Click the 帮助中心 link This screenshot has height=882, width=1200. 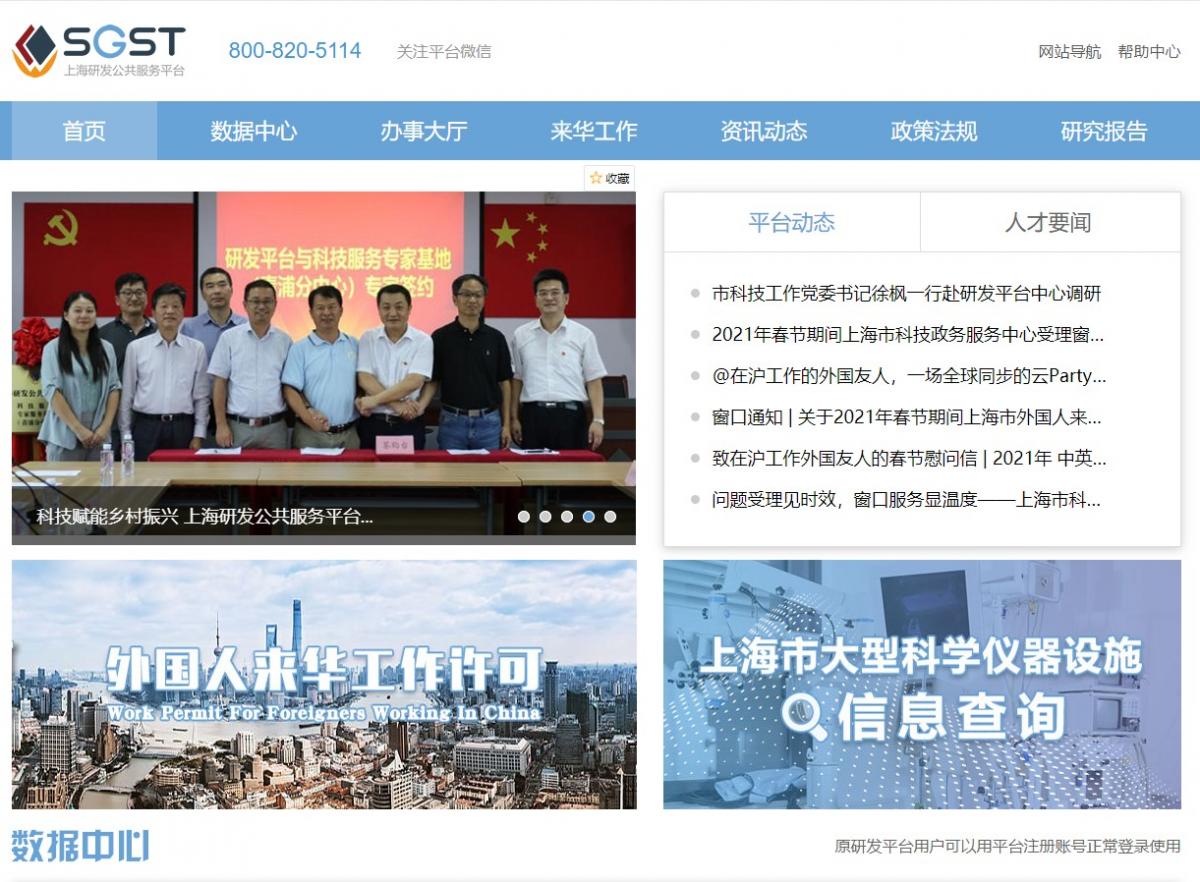point(1149,52)
